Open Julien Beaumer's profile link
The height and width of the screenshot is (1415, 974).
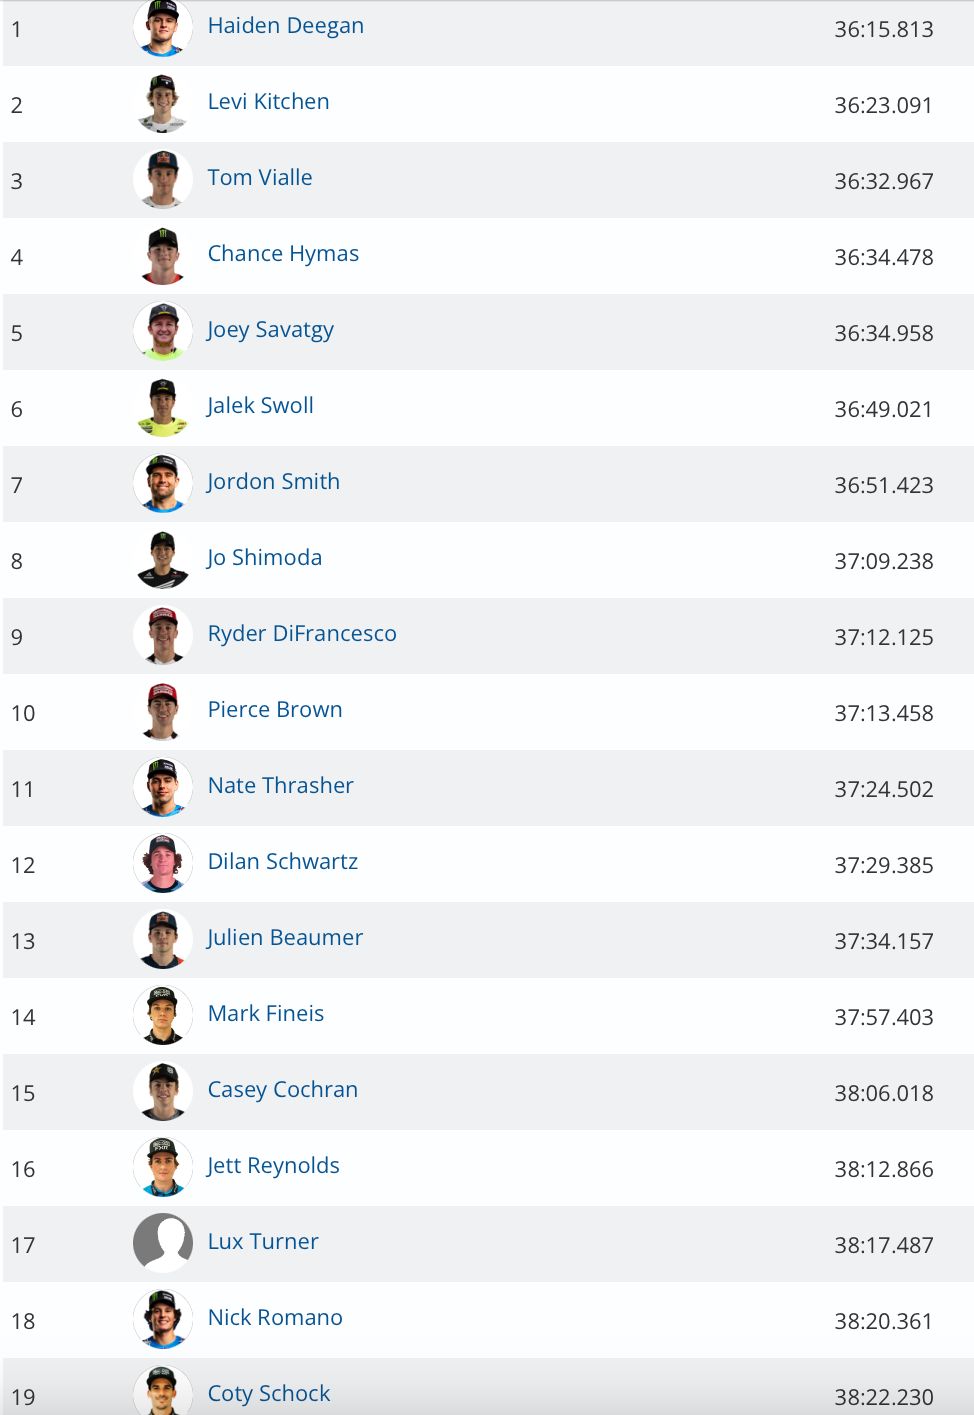(x=285, y=938)
